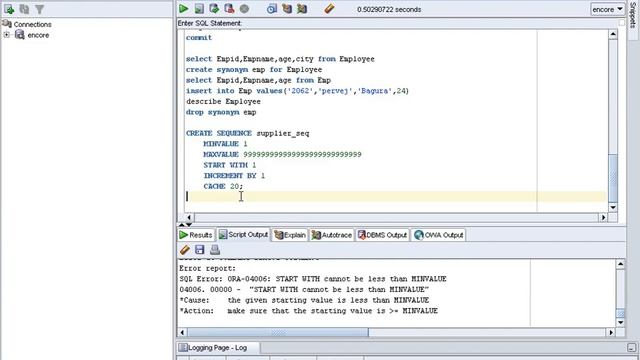Click the 'MAXVALUE 999999...' line
Image resolution: width=640 pixels, height=360 pixels.
coord(282,155)
